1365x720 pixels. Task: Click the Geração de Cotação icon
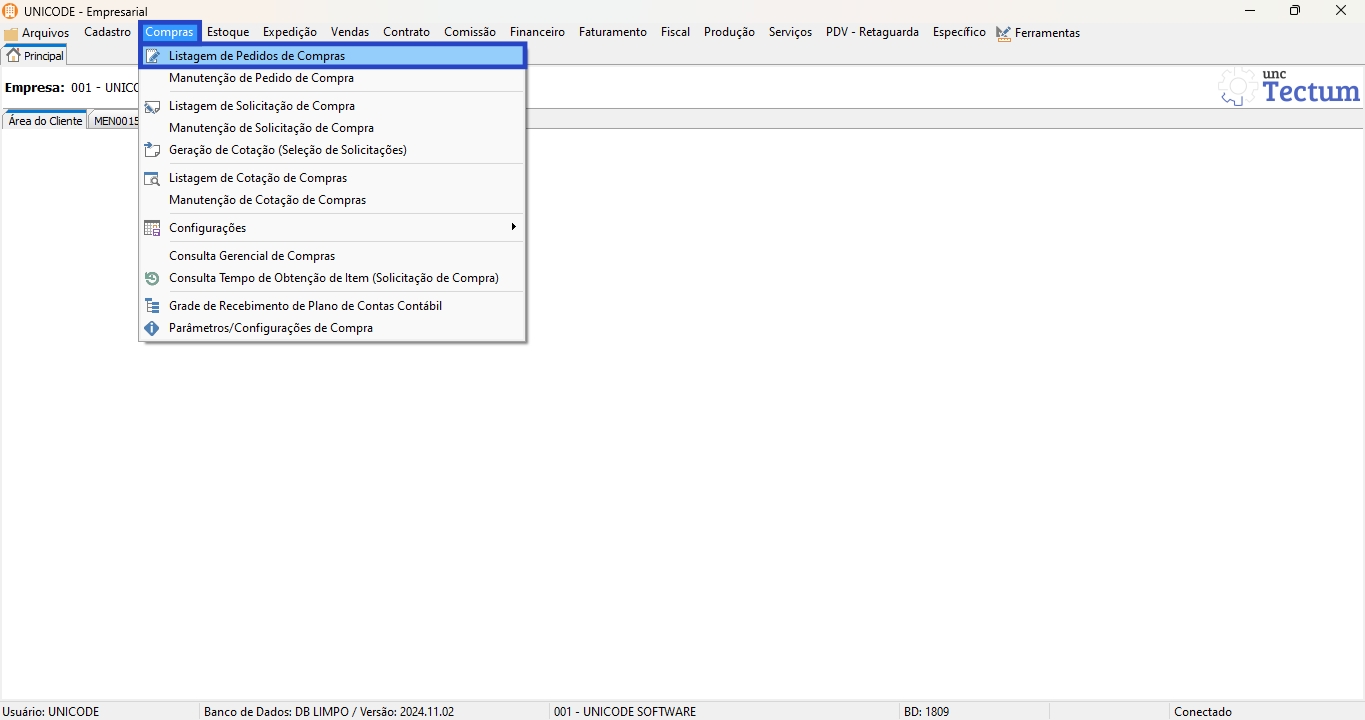point(152,150)
